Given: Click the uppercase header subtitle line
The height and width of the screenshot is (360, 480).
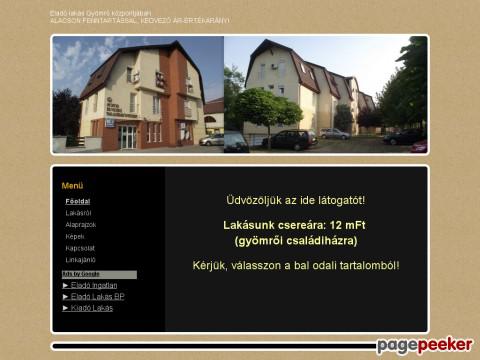Looking at the screenshot, I should tap(140, 21).
